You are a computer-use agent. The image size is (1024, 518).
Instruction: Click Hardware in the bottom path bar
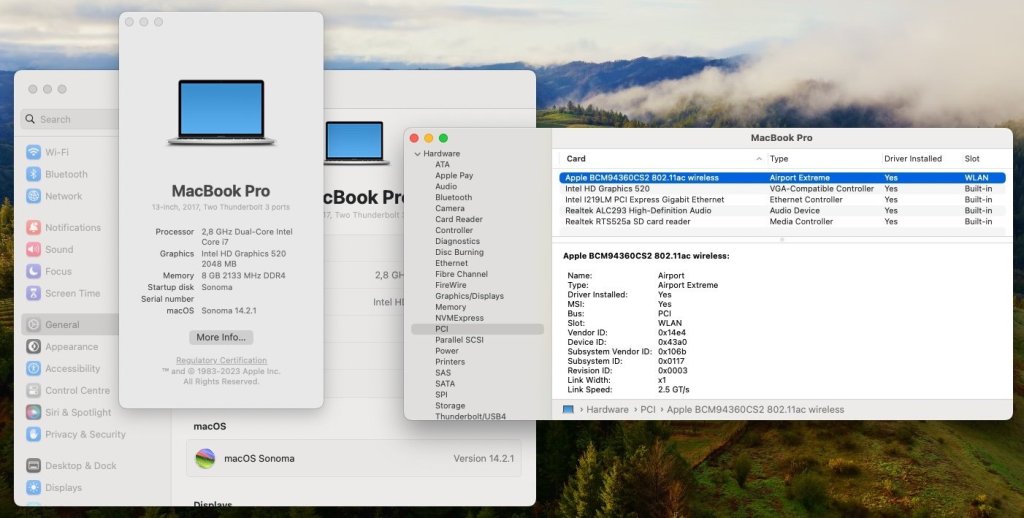tap(607, 410)
